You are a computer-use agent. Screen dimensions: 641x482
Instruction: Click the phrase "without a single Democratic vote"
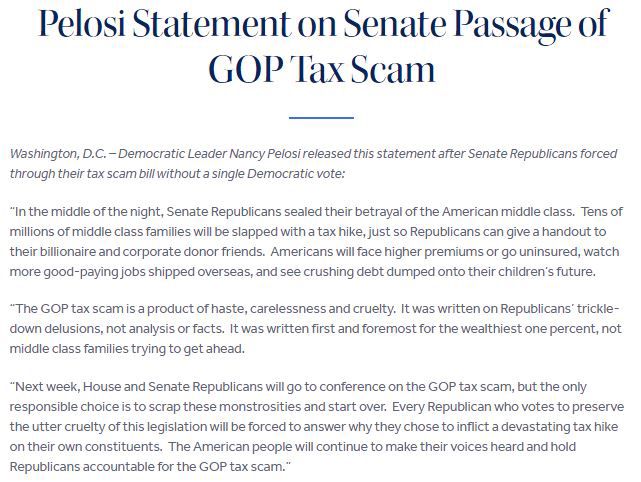pos(251,174)
